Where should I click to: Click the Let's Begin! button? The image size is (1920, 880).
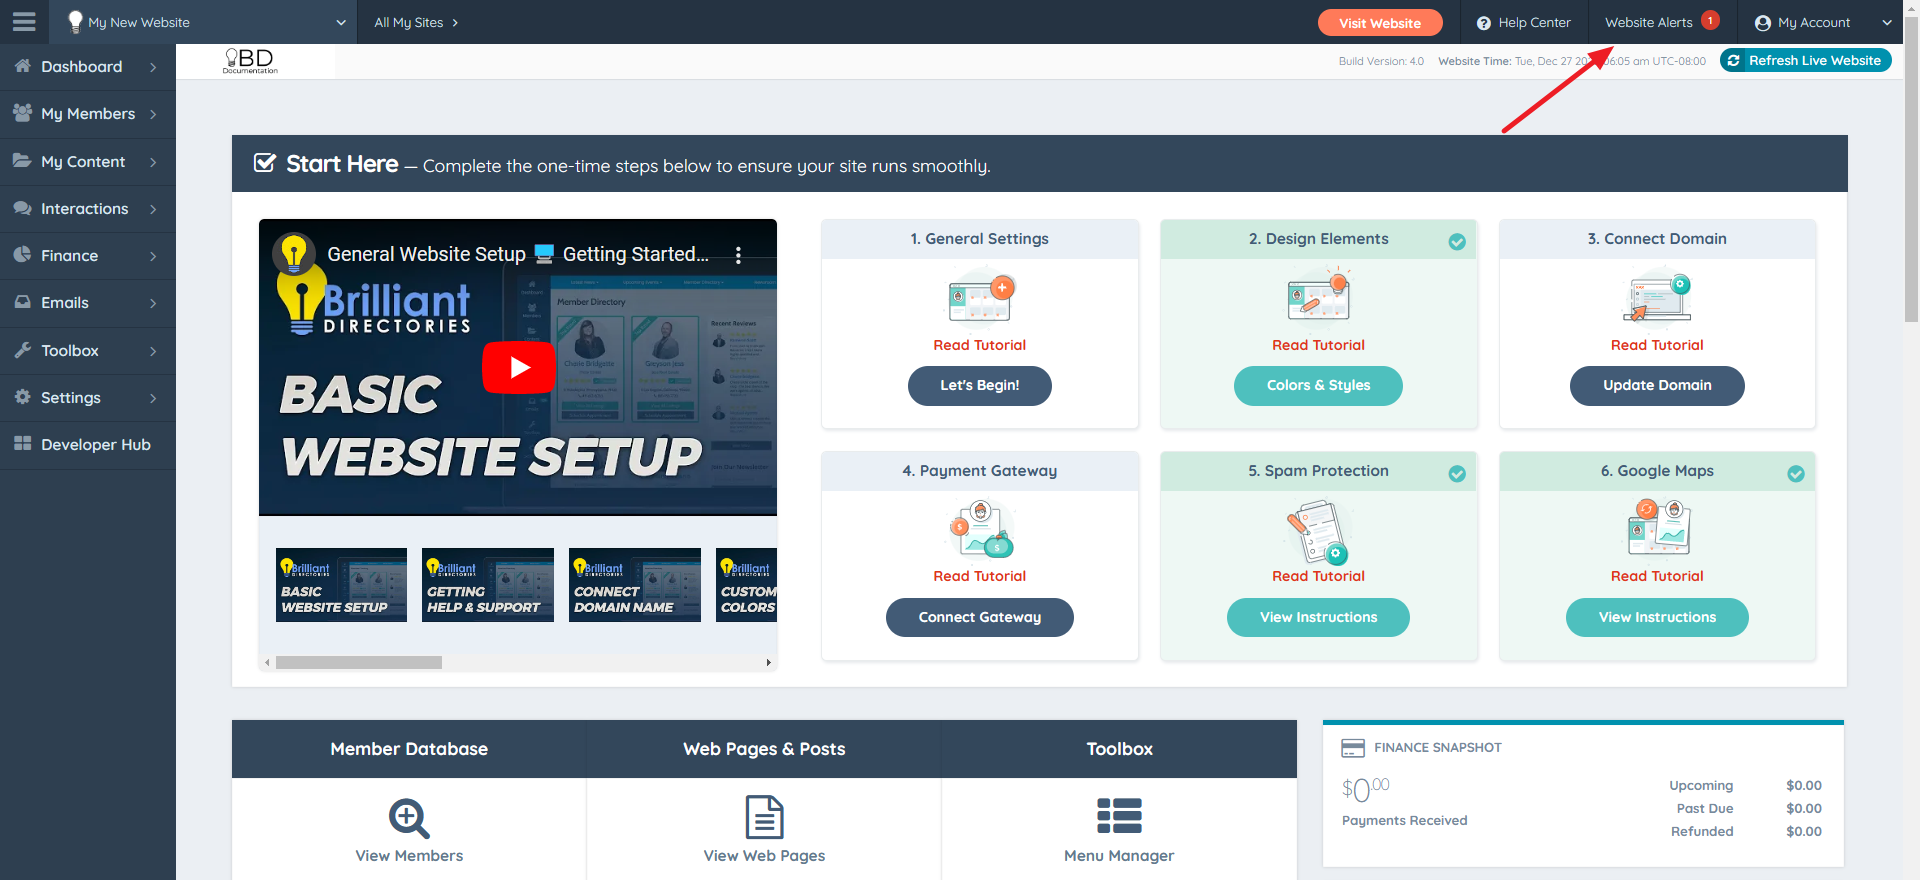click(x=980, y=385)
